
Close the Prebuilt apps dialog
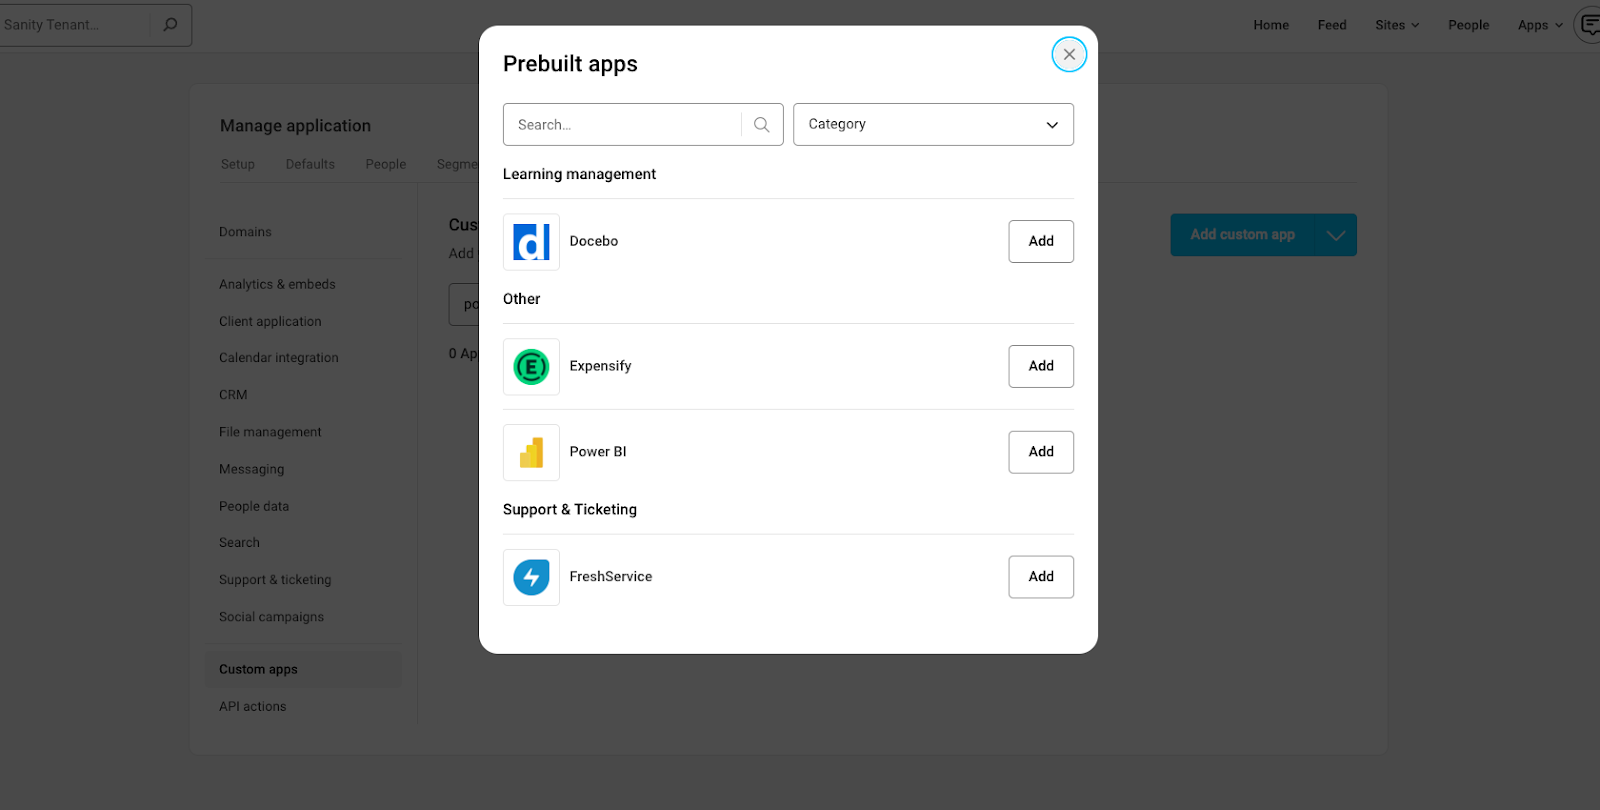coord(1069,54)
